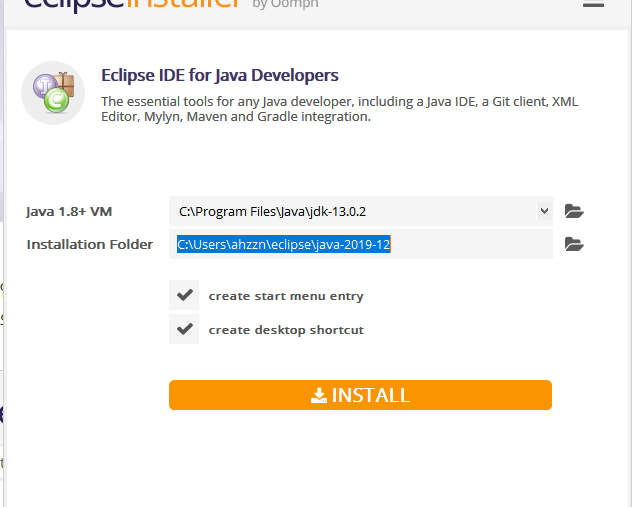
Task: Click the orange INSTALL button
Action: point(361,395)
